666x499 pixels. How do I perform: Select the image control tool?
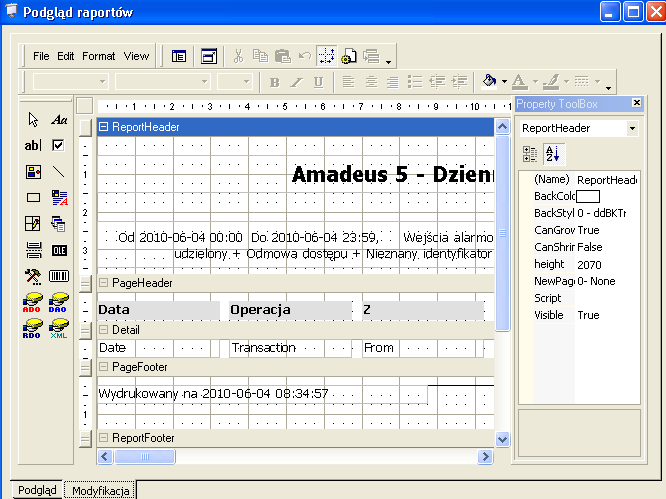click(33, 172)
